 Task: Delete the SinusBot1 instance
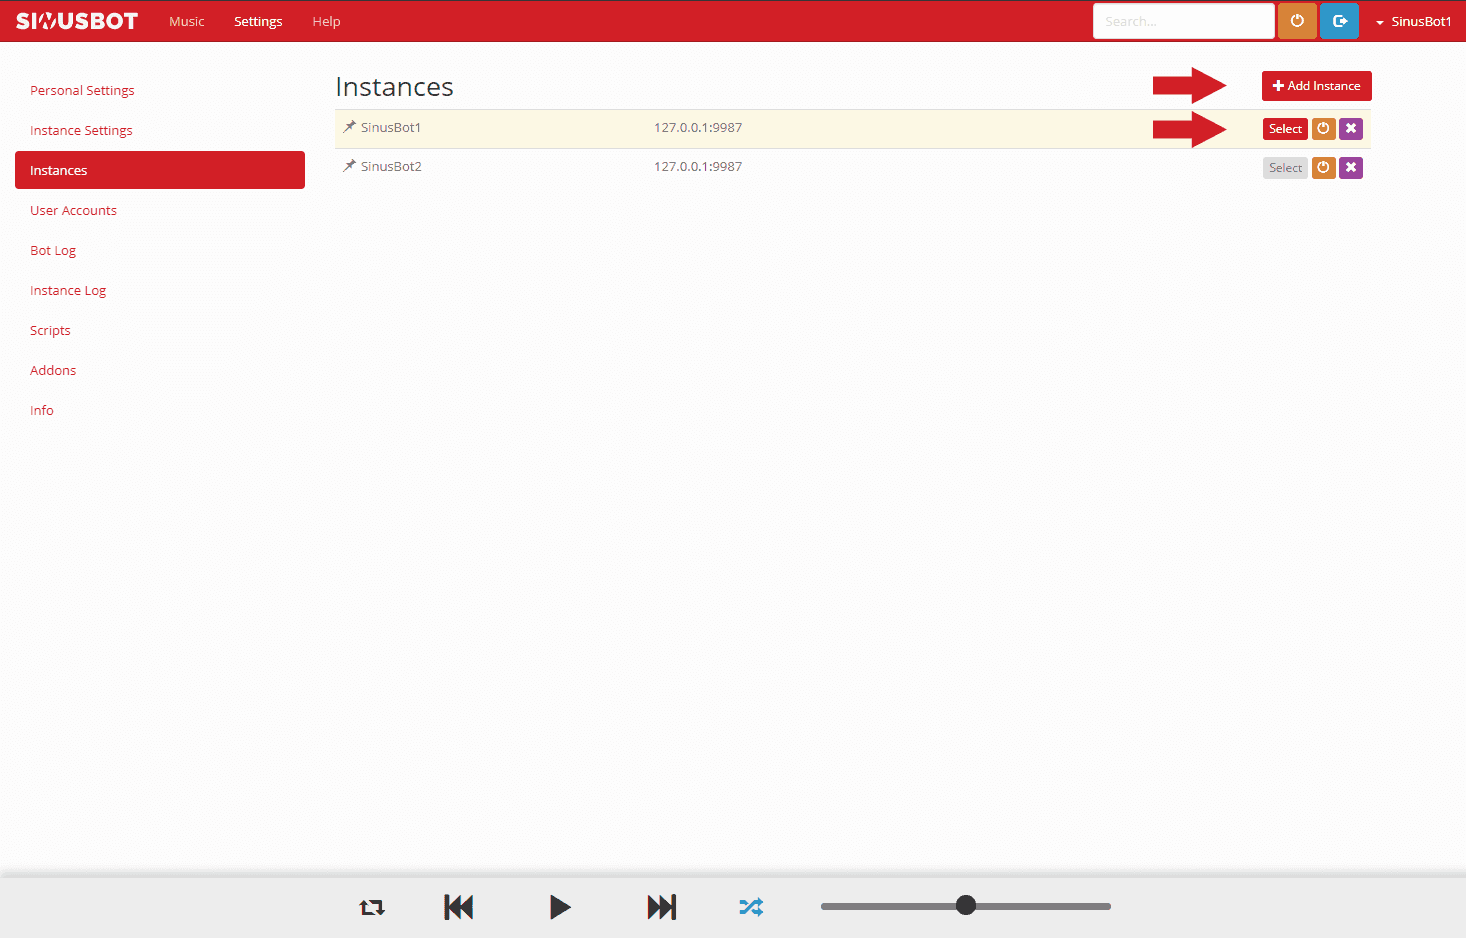(x=1351, y=129)
